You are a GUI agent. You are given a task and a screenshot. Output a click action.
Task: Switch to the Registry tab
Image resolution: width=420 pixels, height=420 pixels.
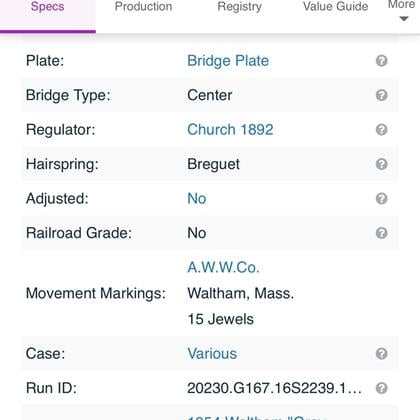click(239, 7)
